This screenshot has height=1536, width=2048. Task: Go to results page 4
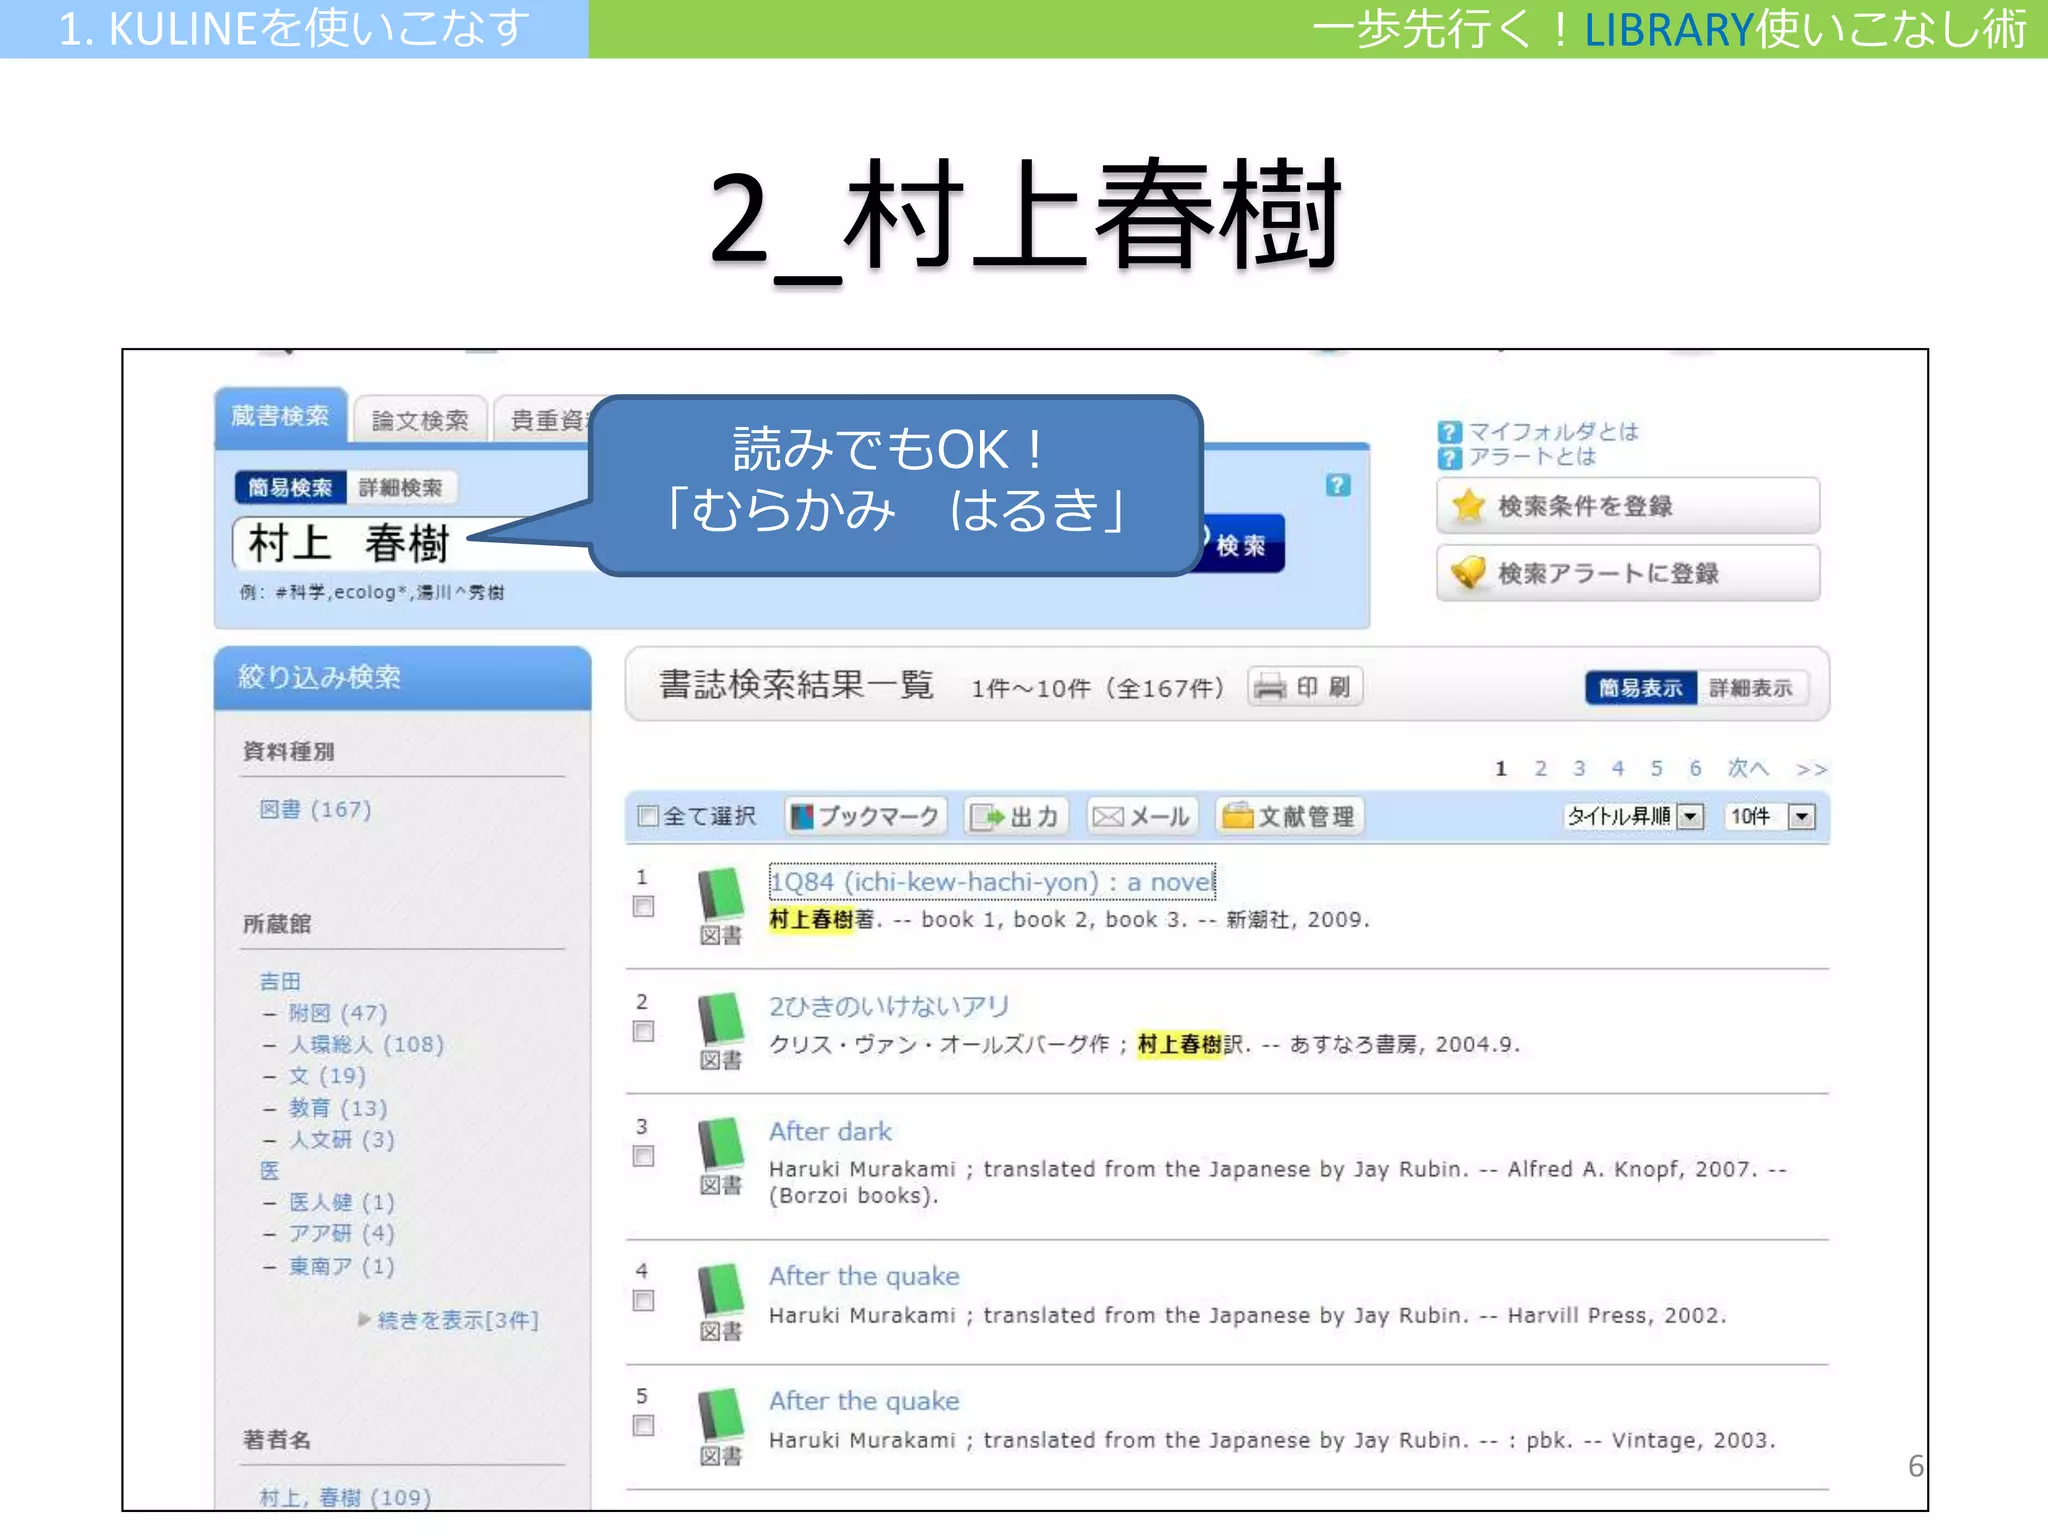tap(1618, 768)
